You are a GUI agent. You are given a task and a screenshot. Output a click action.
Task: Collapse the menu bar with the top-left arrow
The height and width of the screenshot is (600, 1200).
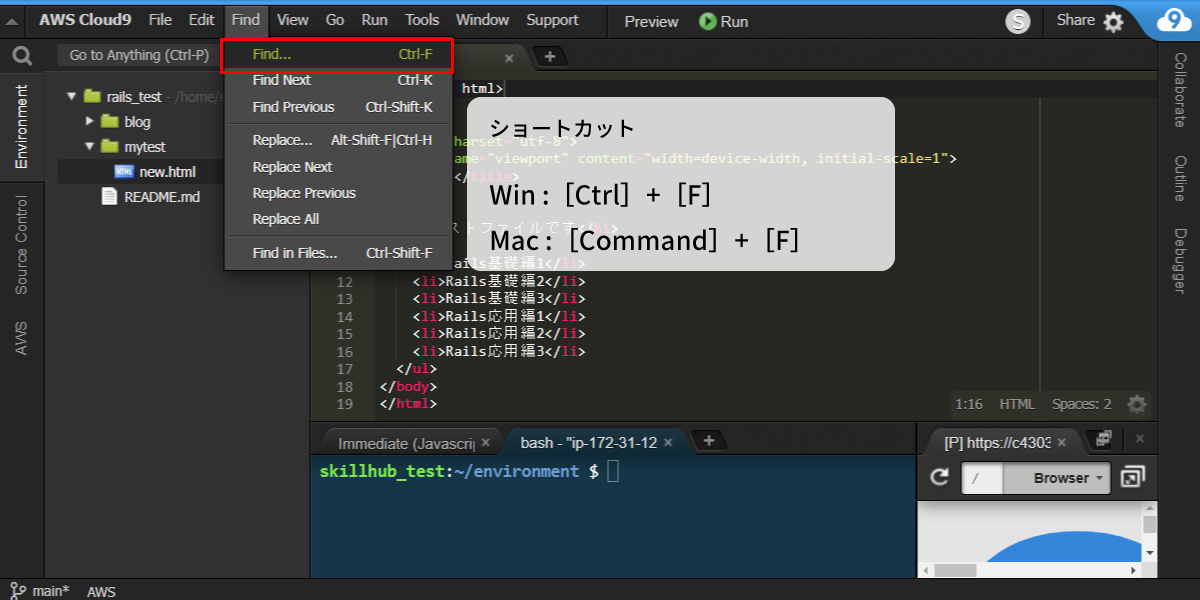(x=13, y=21)
